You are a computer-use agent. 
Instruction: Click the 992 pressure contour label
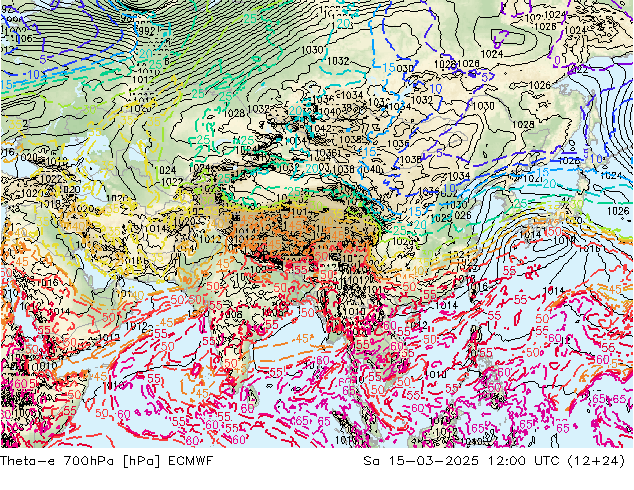[x=146, y=30]
